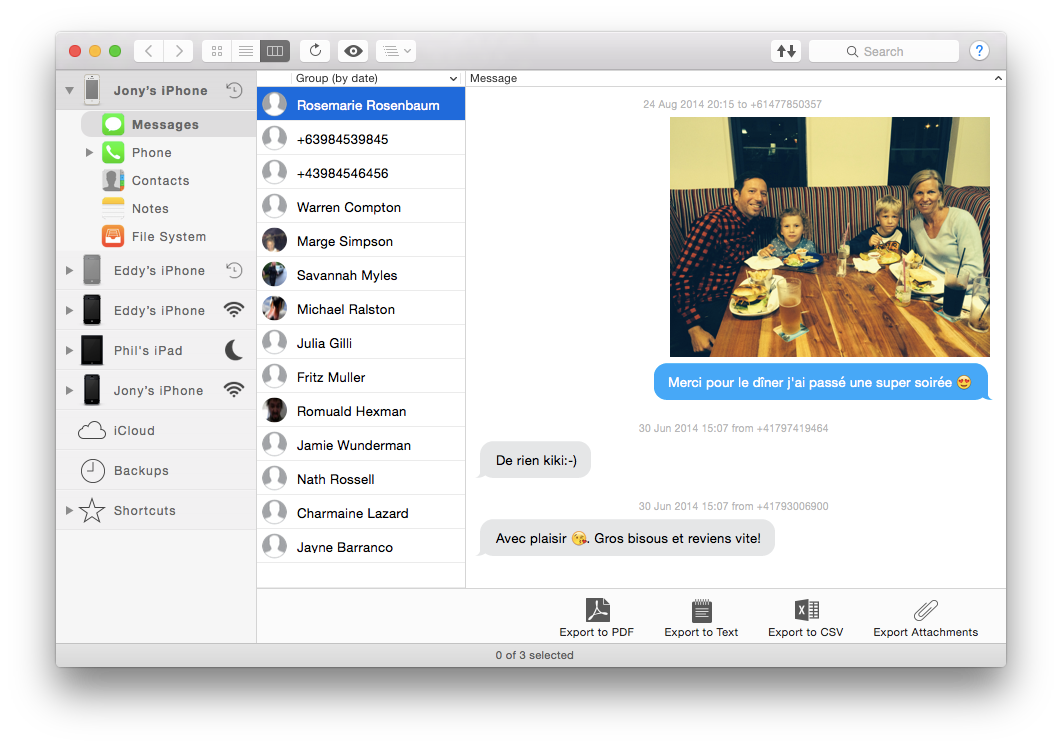This screenshot has height=747, width=1062.
Task: Toggle the Quick Look eye button
Action: 353,51
